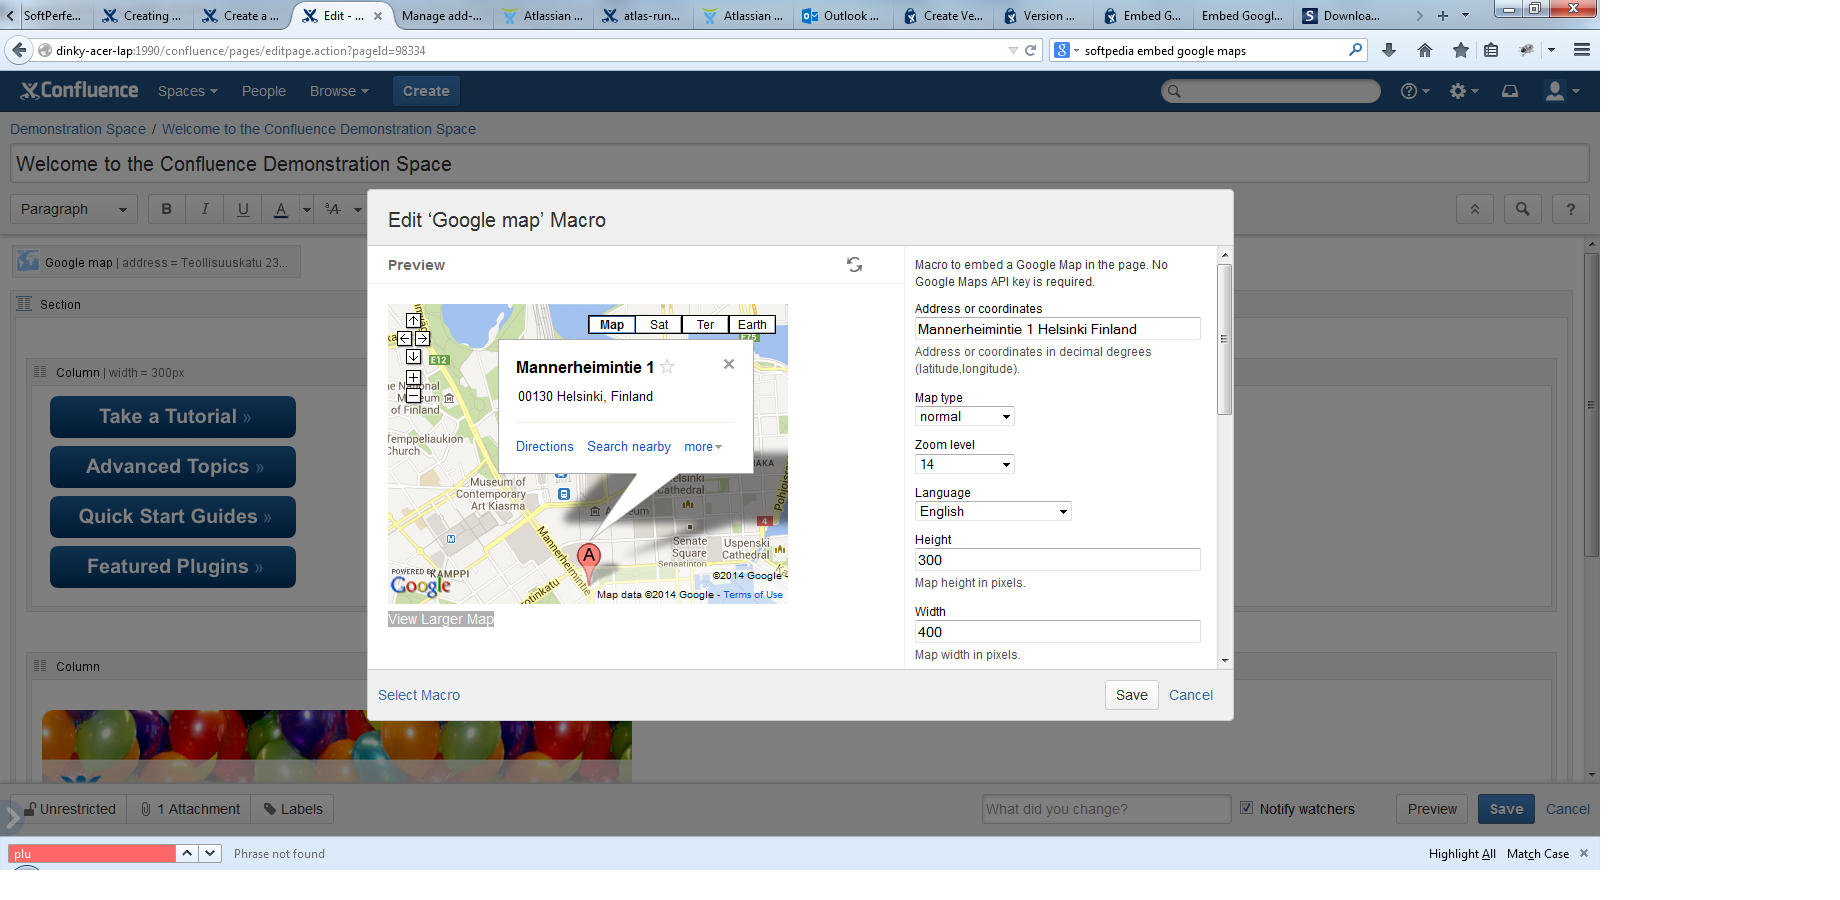
Task: Click the text color button
Action: pos(281,209)
